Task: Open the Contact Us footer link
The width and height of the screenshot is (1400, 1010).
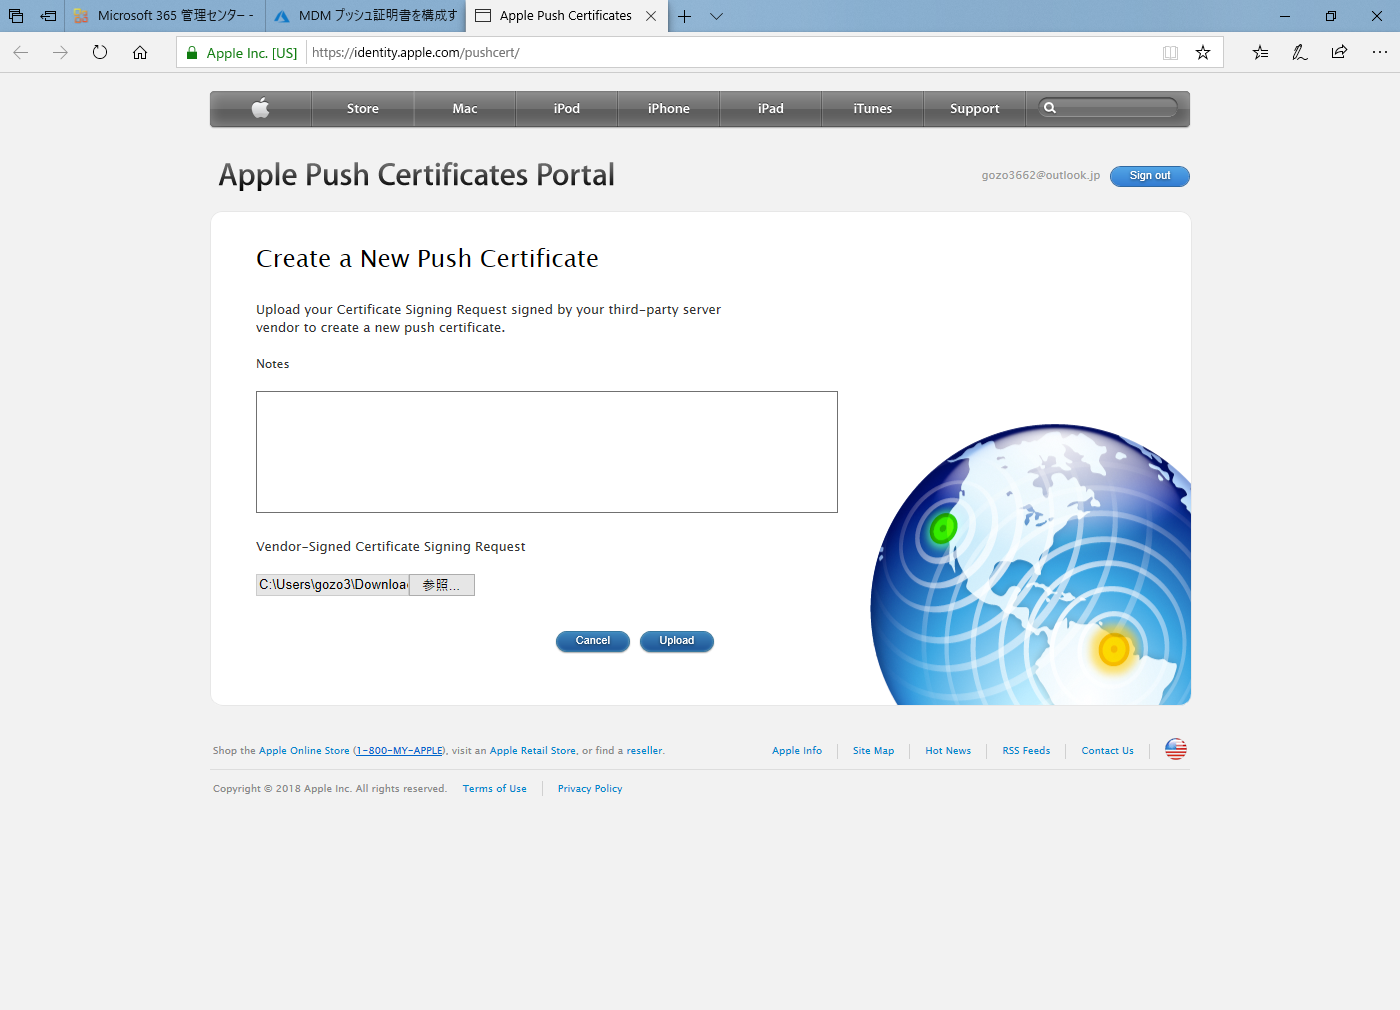Action: point(1108,751)
